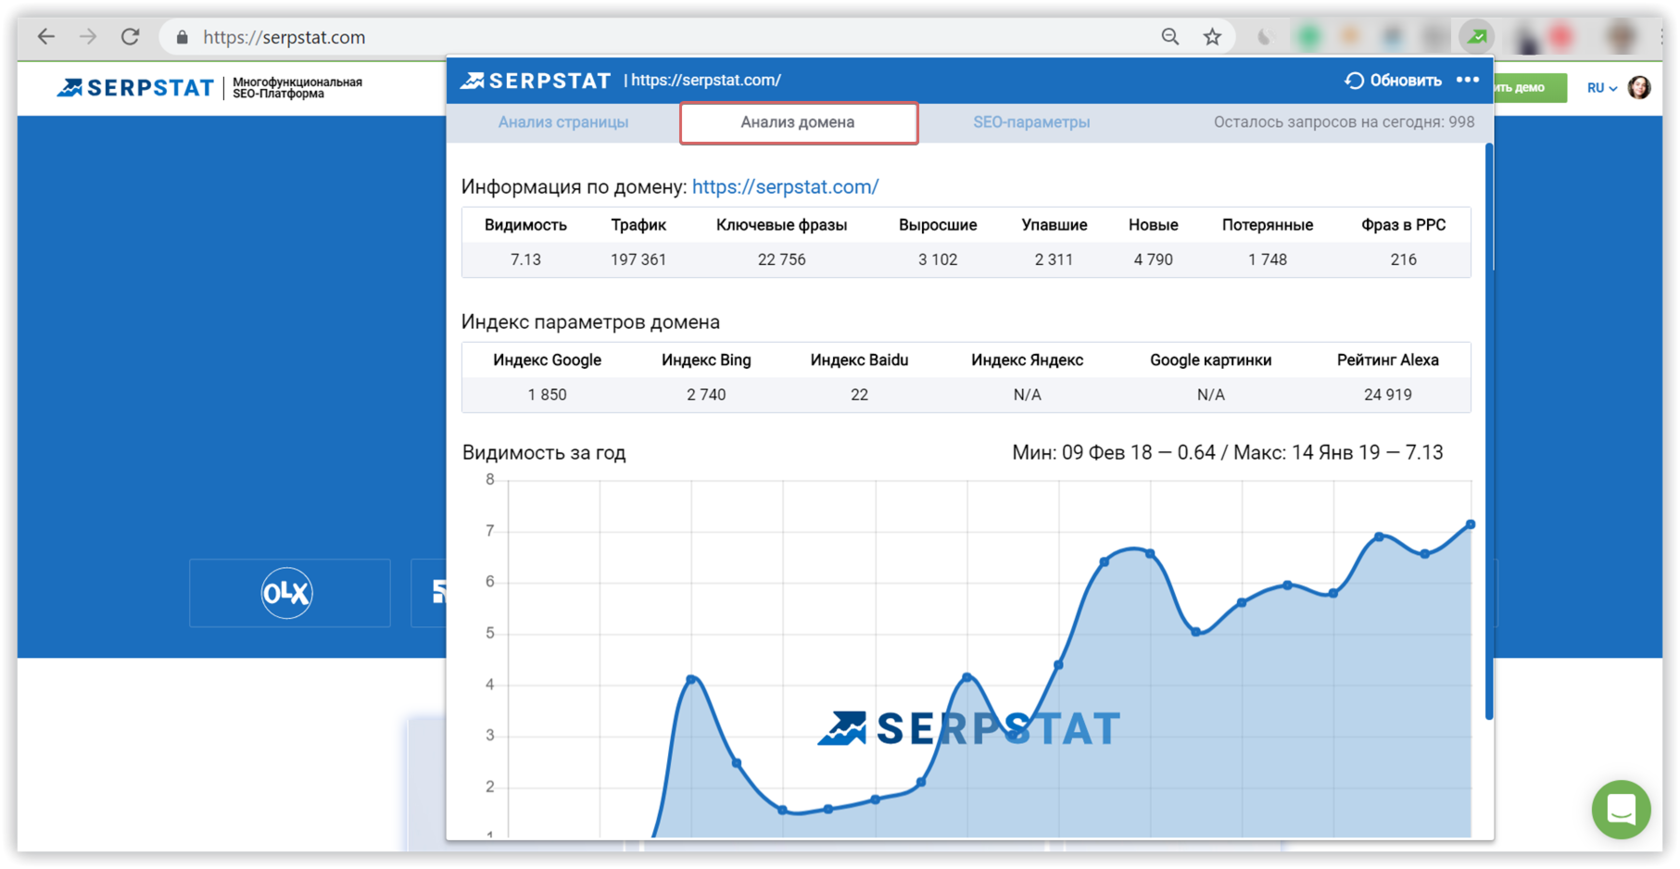Click the Упавшие value 2 311
The width and height of the screenshot is (1680, 869).
click(x=1054, y=260)
